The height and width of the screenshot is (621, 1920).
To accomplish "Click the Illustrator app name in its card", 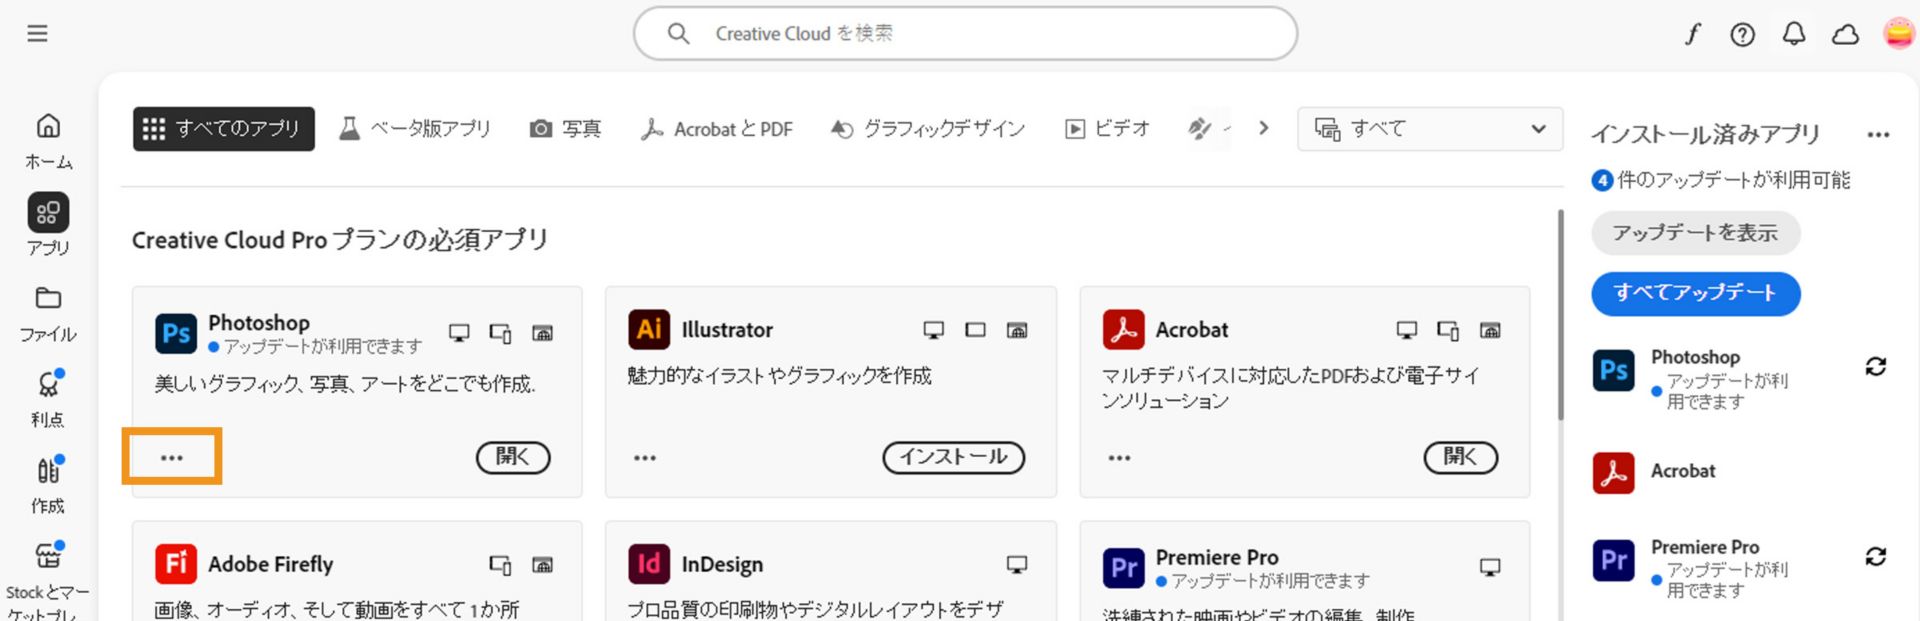I will [x=727, y=330].
